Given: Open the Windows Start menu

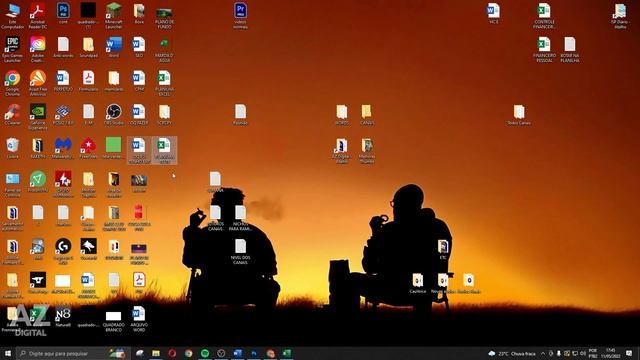Looking at the screenshot, I should 8,353.
